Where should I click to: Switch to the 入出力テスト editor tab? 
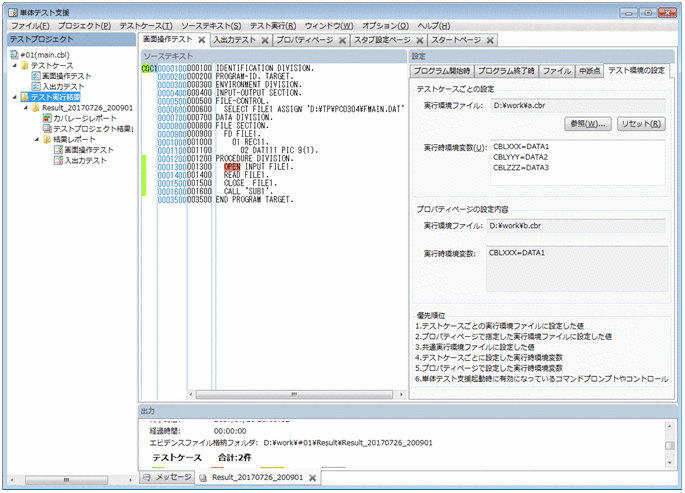[235, 40]
